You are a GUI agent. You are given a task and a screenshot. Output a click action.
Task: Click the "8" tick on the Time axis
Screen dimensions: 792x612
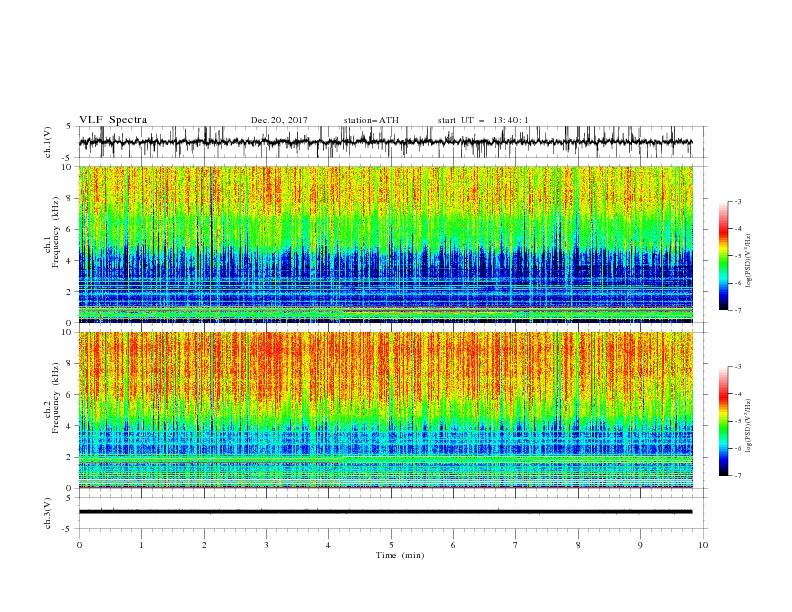[x=578, y=545]
